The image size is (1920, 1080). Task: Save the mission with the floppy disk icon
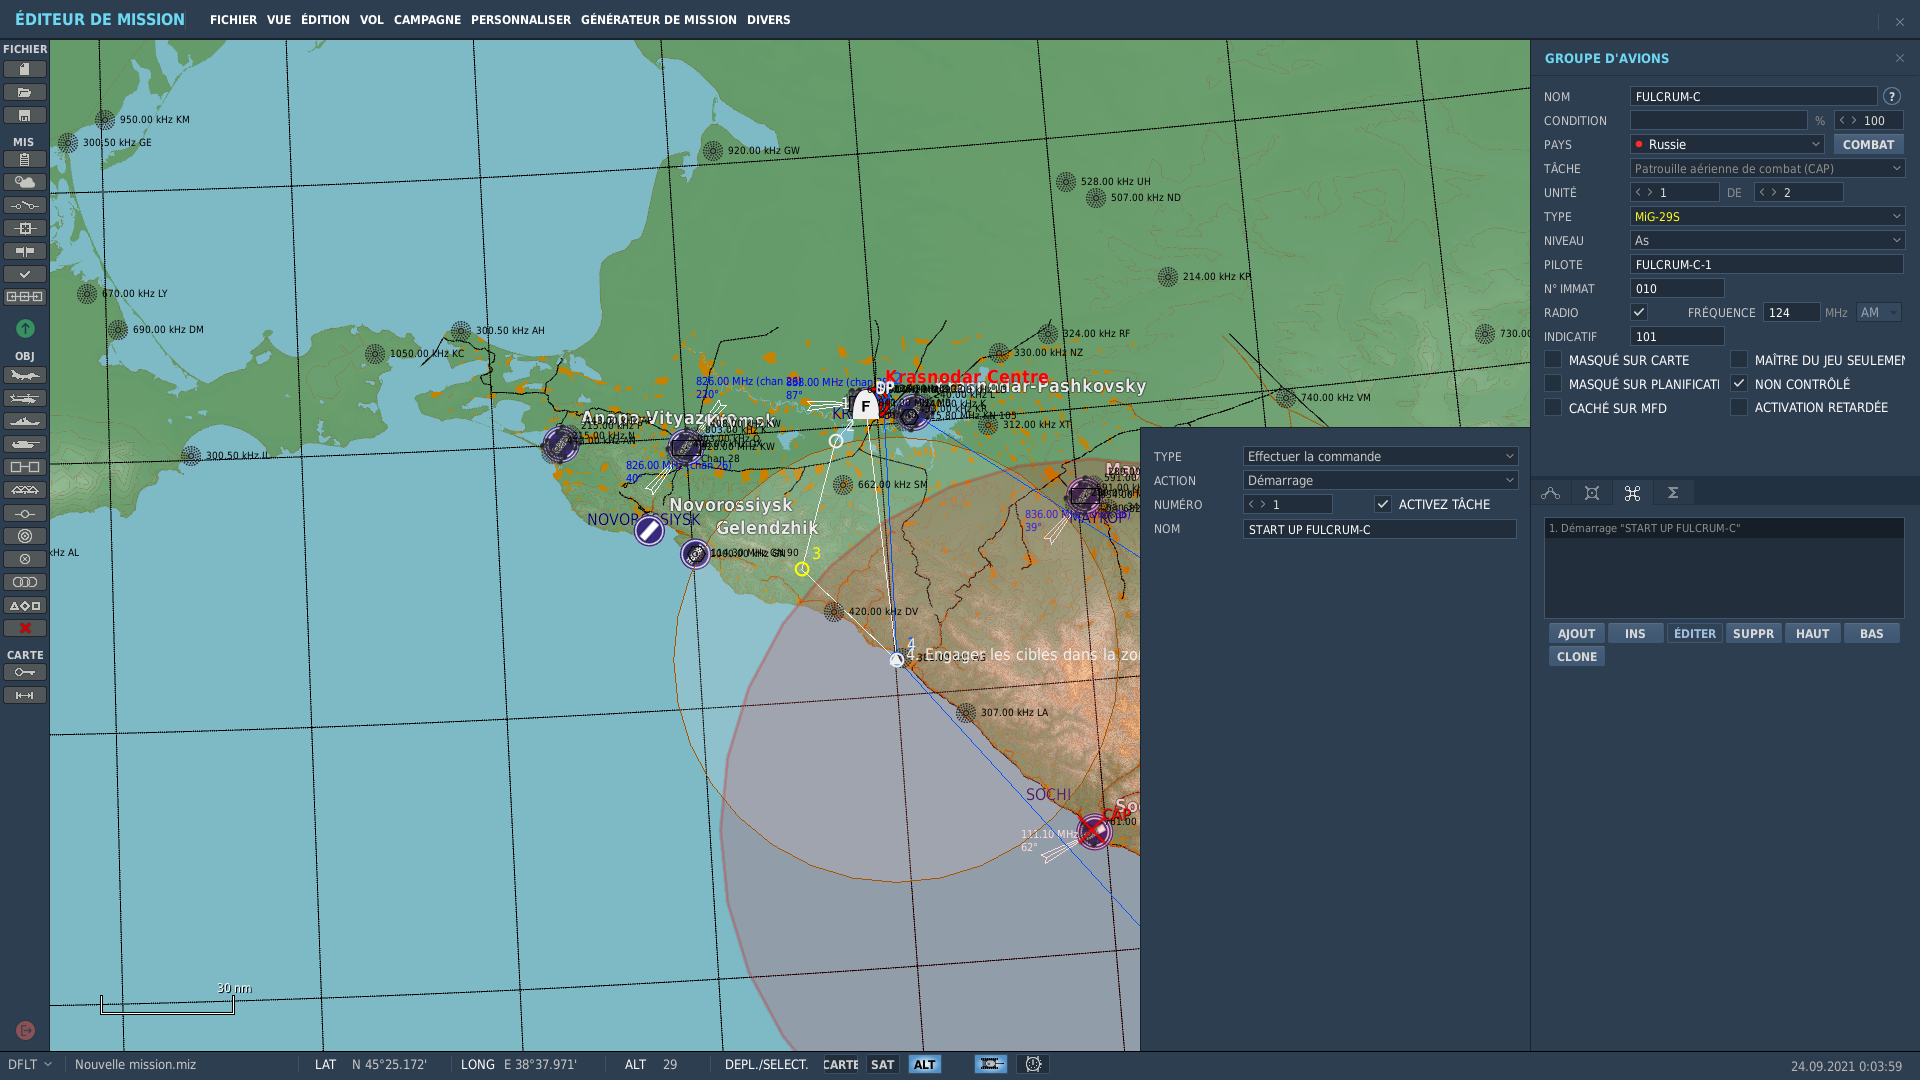tap(25, 115)
